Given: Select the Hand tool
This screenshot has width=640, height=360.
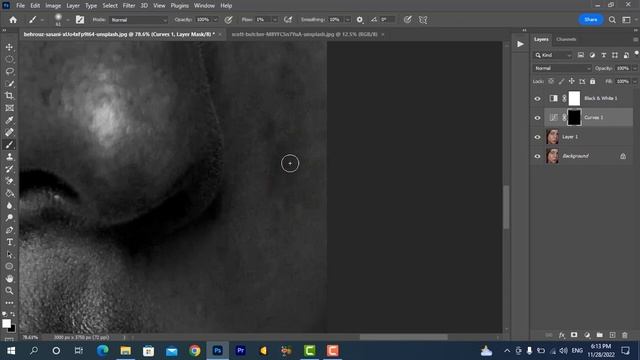Looking at the screenshot, I should (9, 278).
